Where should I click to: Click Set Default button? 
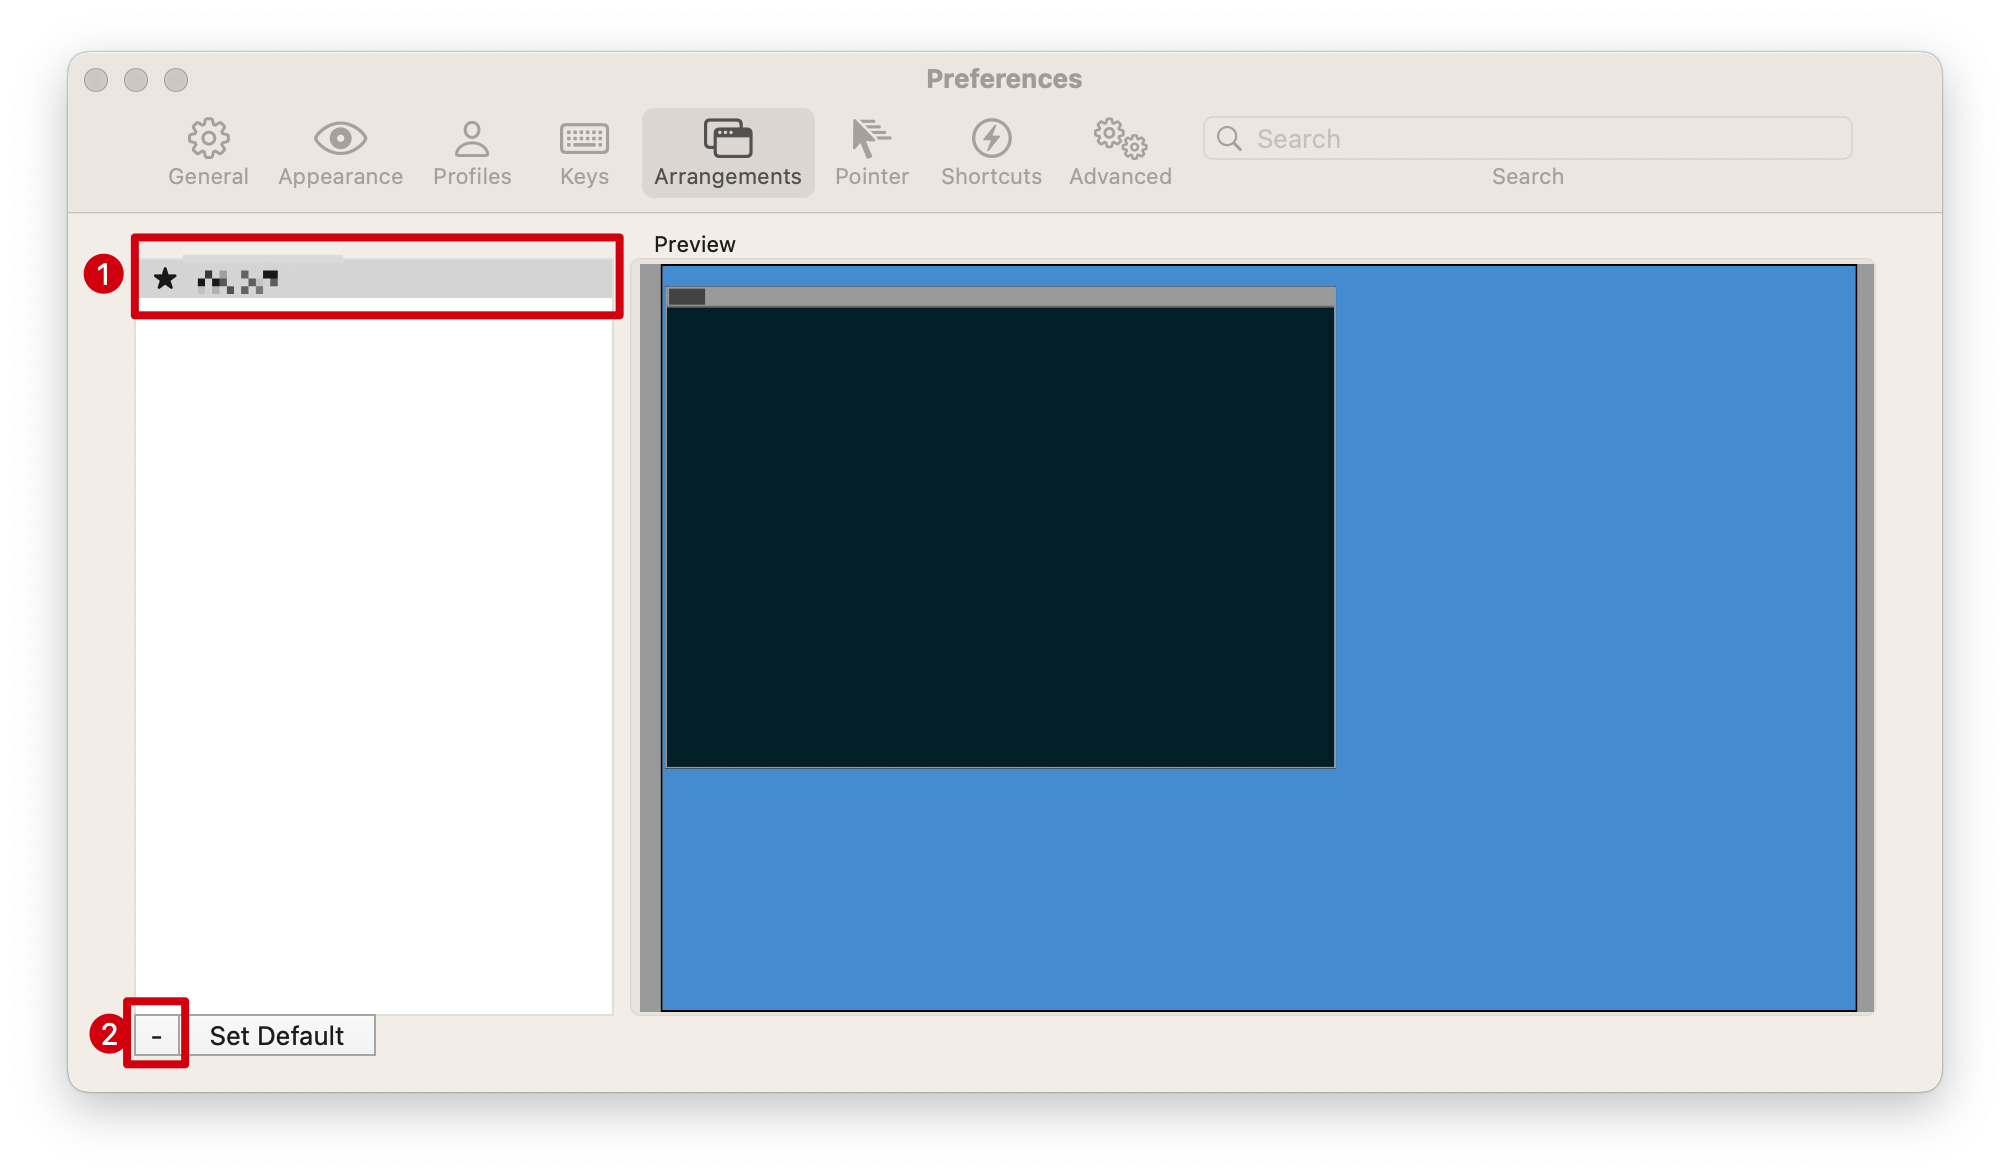pos(276,1036)
